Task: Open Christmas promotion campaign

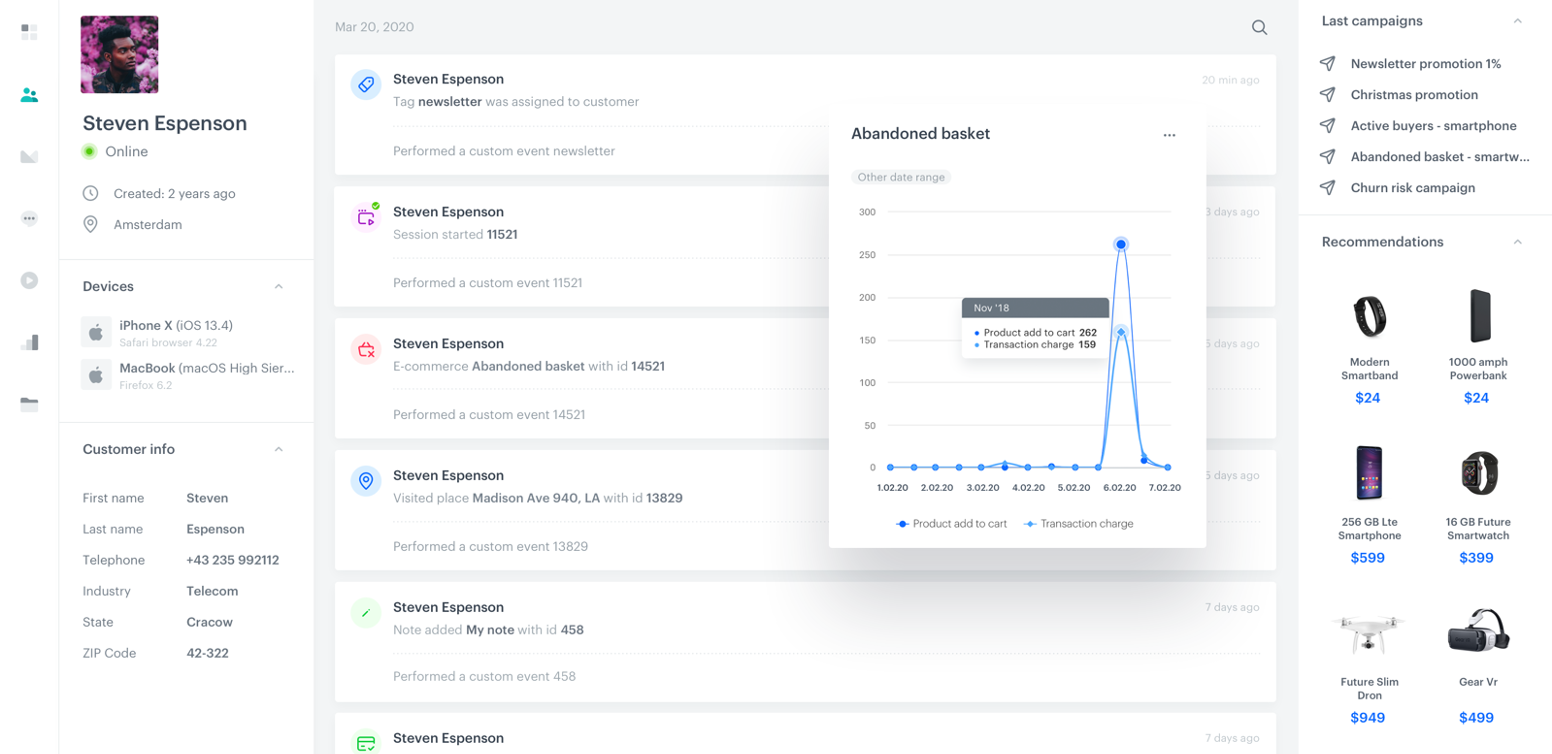Action: [x=1414, y=94]
